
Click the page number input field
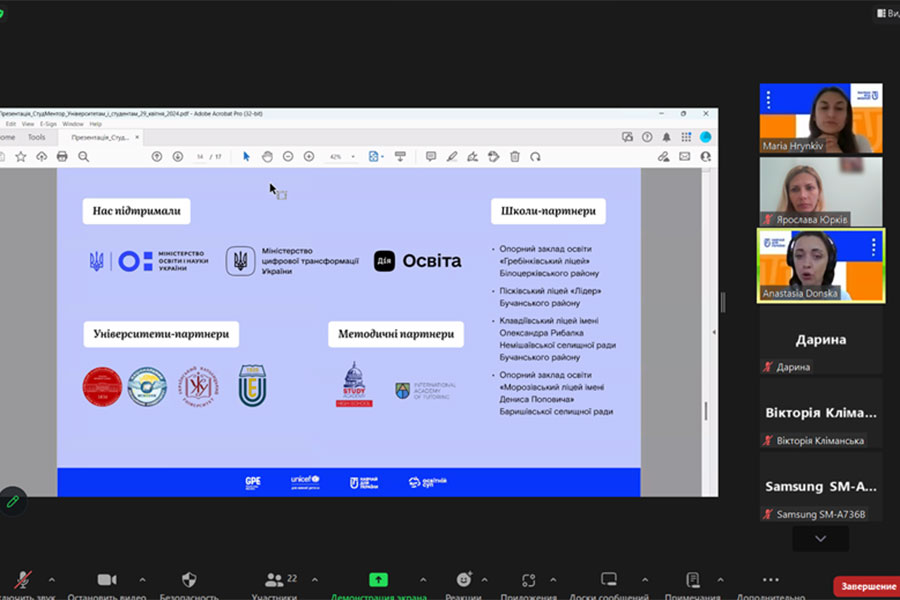(201, 157)
